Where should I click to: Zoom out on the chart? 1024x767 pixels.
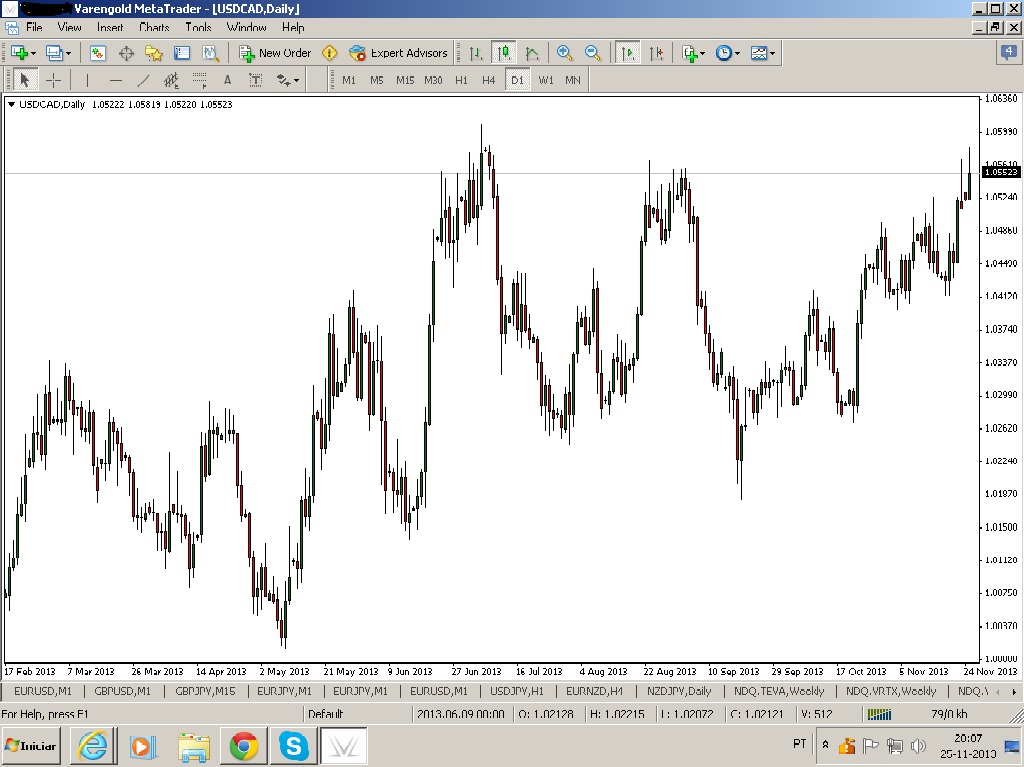[592, 53]
